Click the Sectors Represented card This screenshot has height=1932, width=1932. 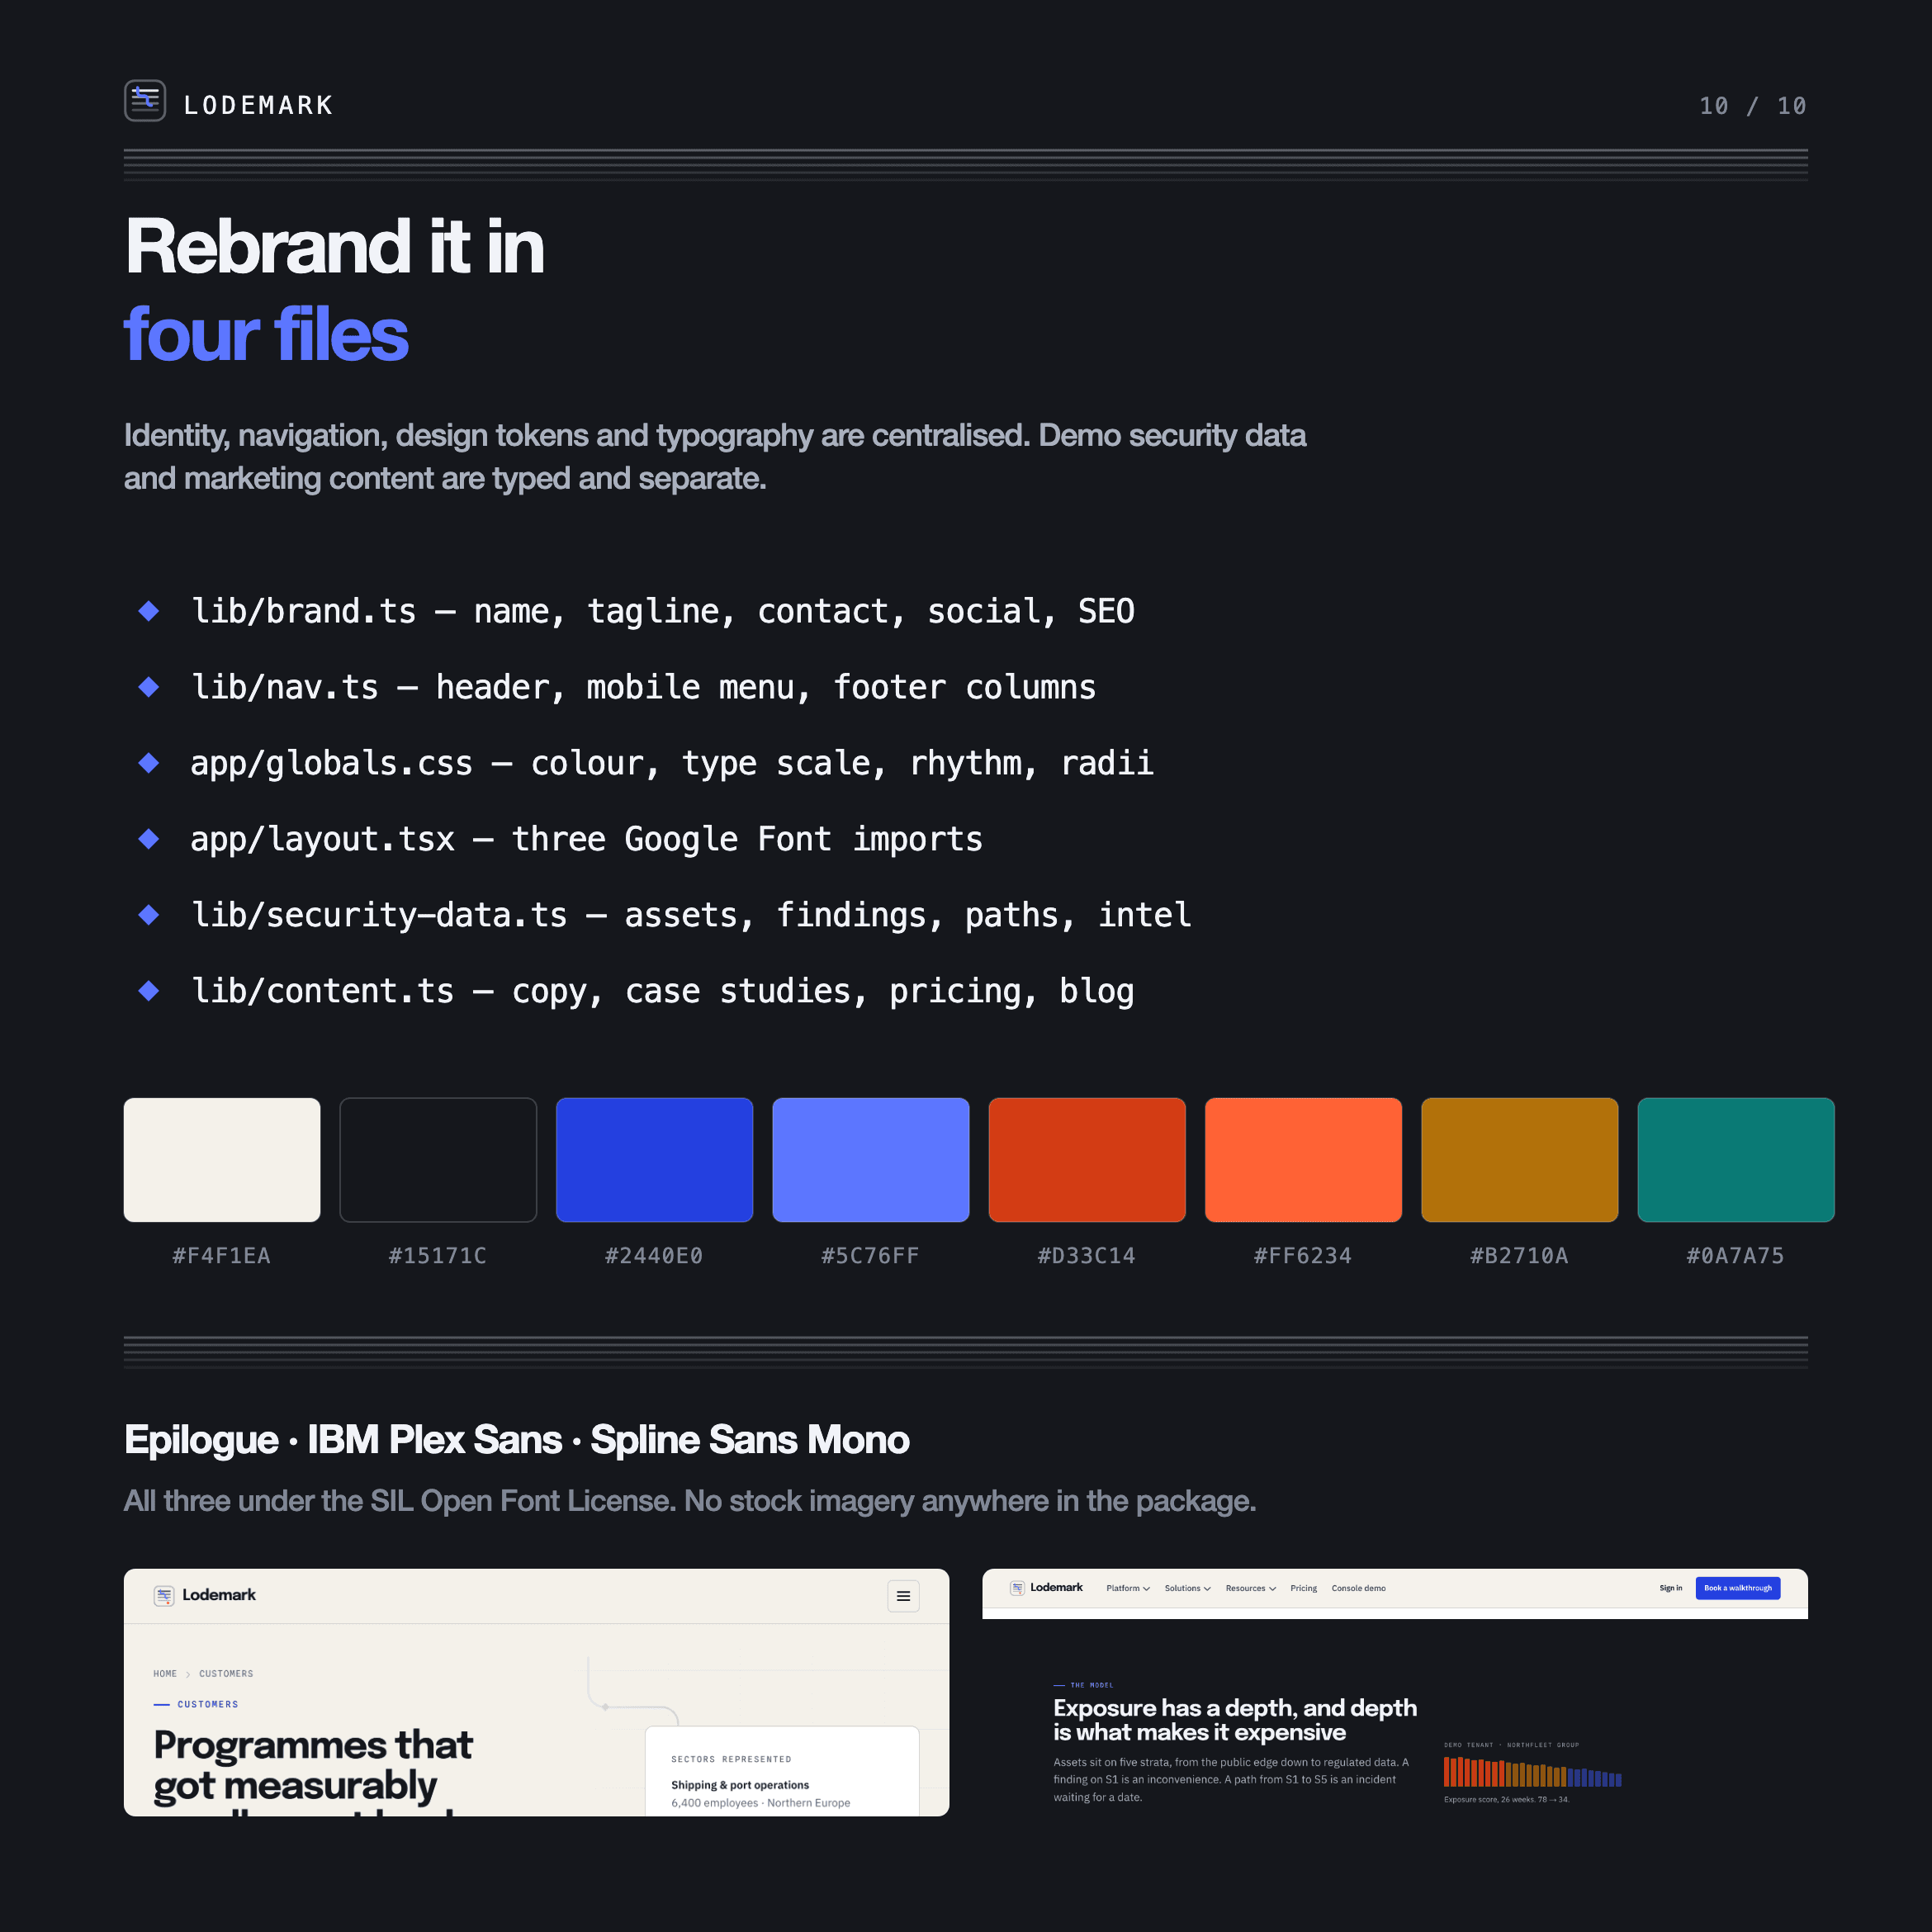pos(782,1771)
